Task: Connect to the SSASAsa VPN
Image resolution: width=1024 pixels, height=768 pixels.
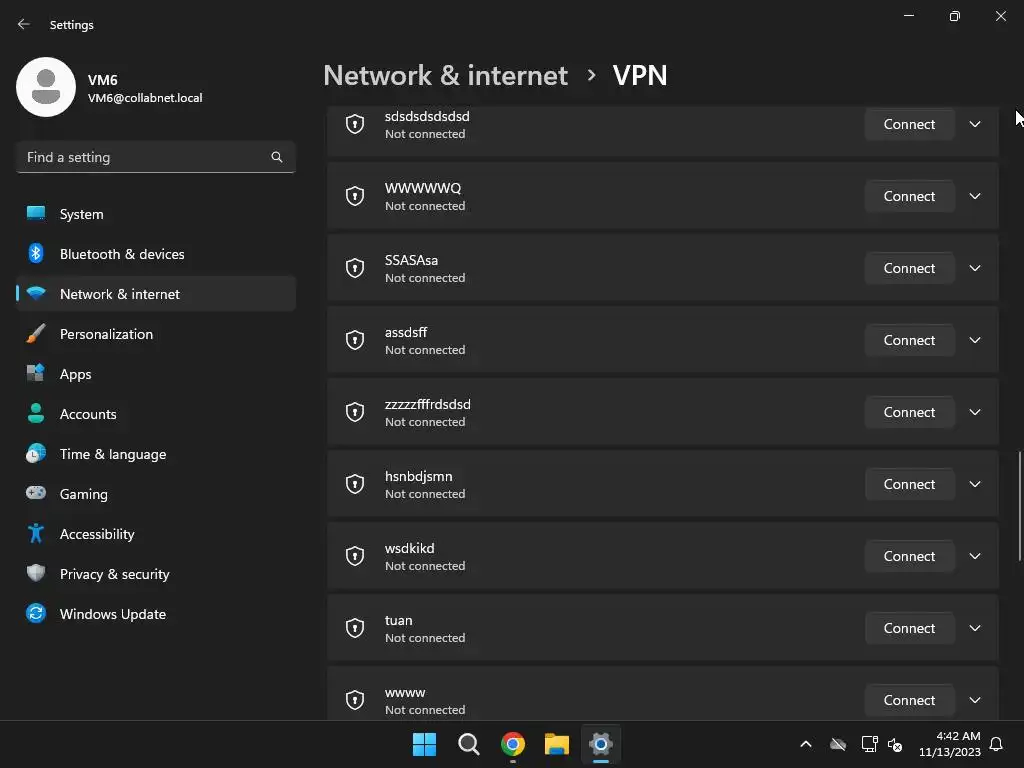Action: tap(909, 268)
